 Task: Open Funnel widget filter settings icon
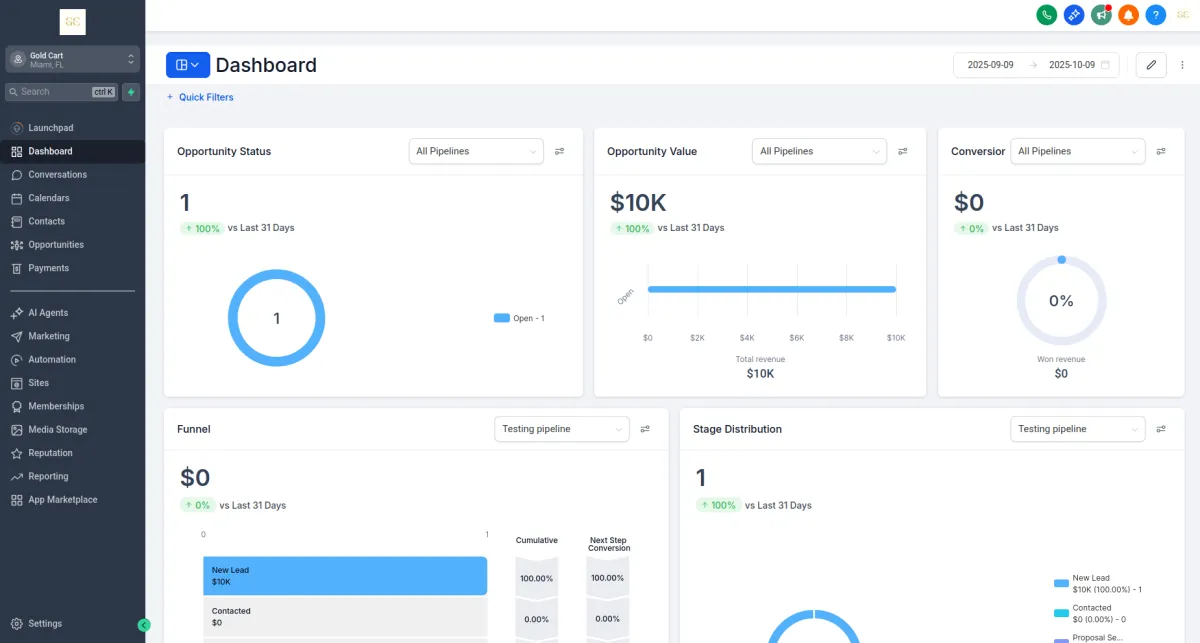coord(645,429)
